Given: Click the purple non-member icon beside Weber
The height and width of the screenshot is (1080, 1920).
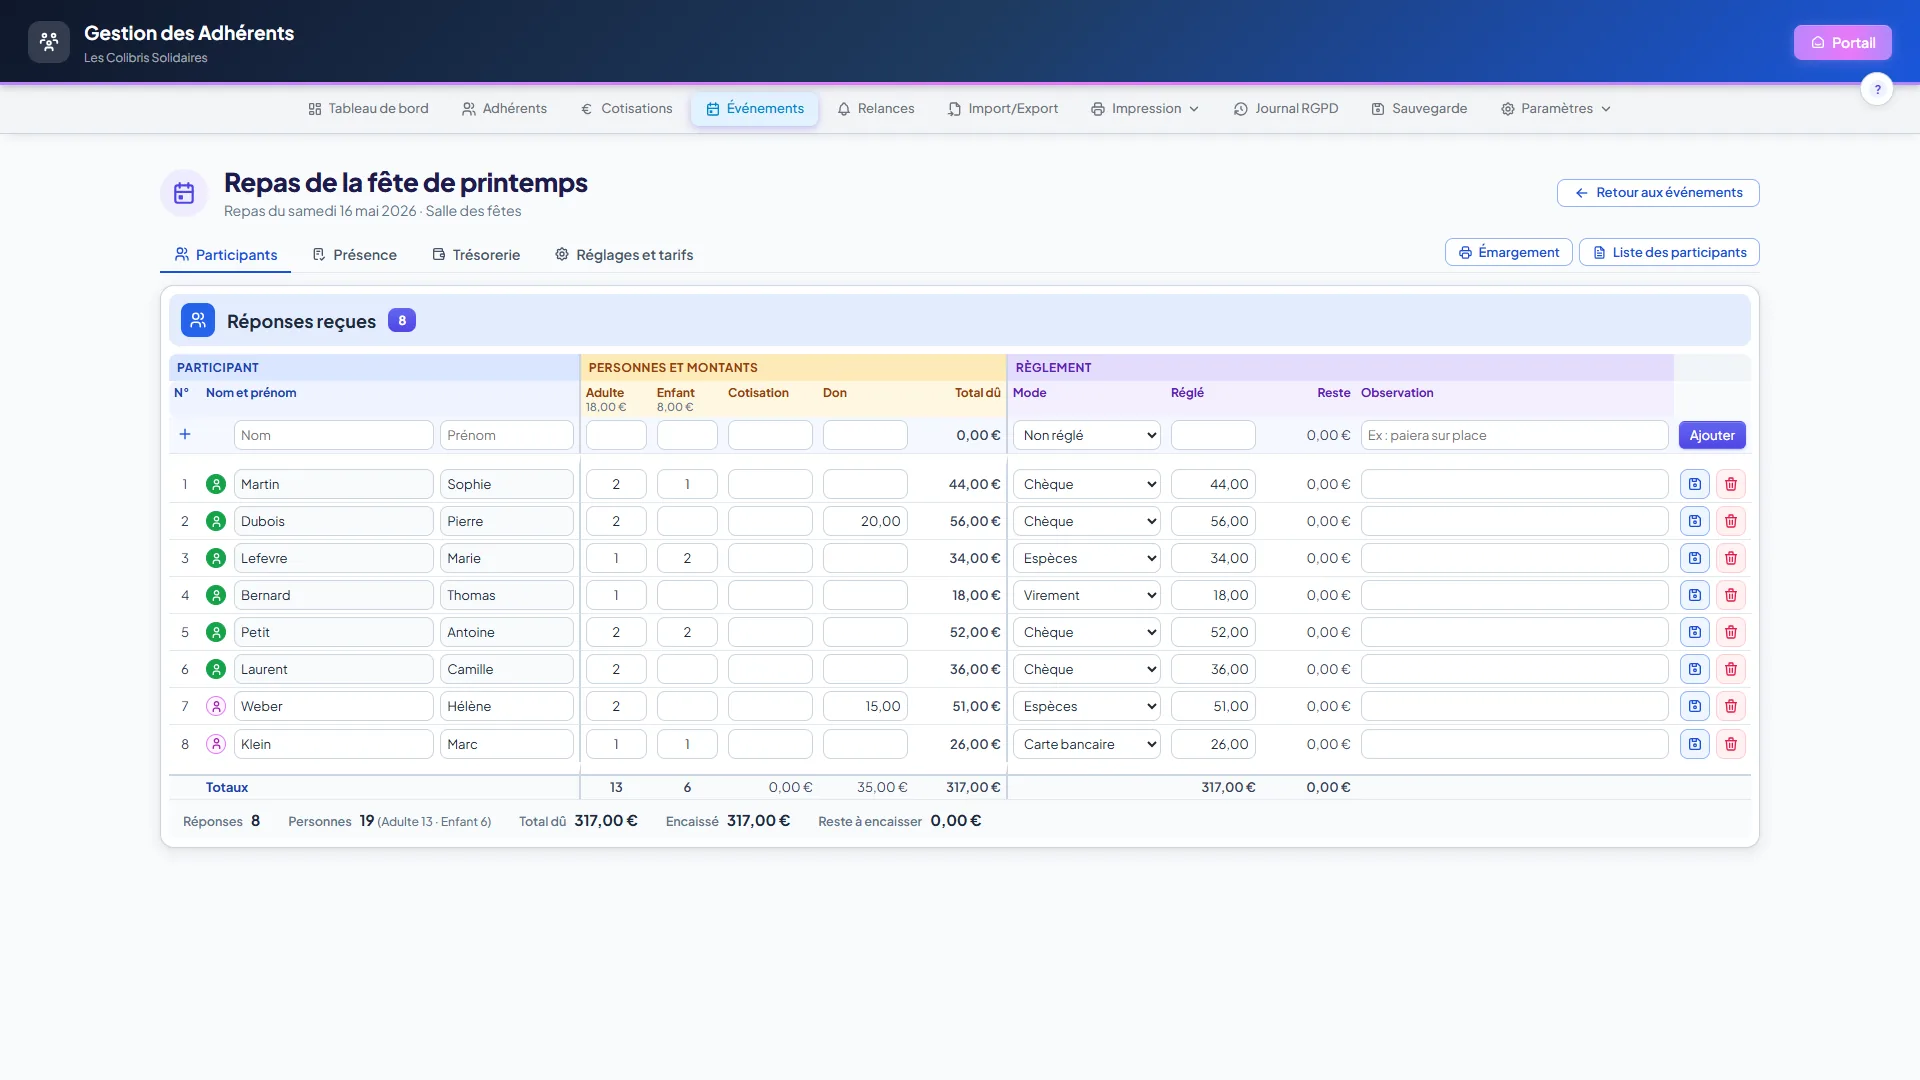Looking at the screenshot, I should (x=216, y=706).
